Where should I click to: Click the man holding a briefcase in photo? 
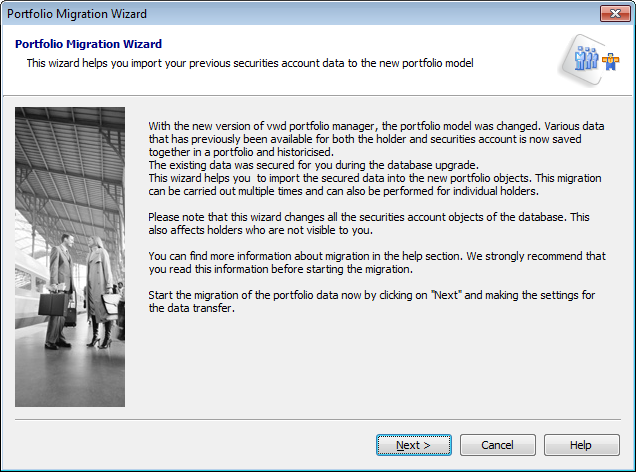(62, 285)
